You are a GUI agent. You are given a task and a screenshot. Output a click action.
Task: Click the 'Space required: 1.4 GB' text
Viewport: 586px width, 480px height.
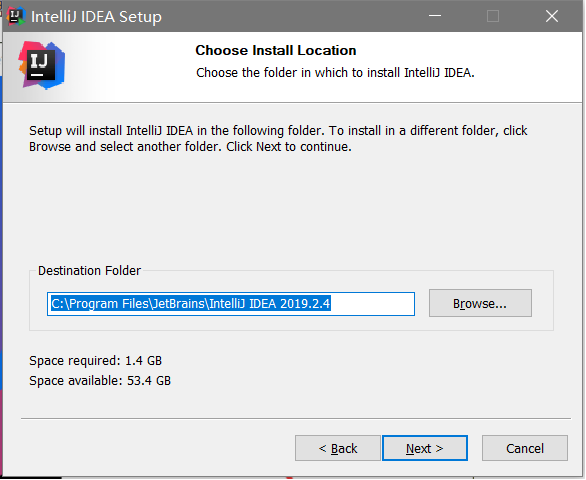point(96,361)
